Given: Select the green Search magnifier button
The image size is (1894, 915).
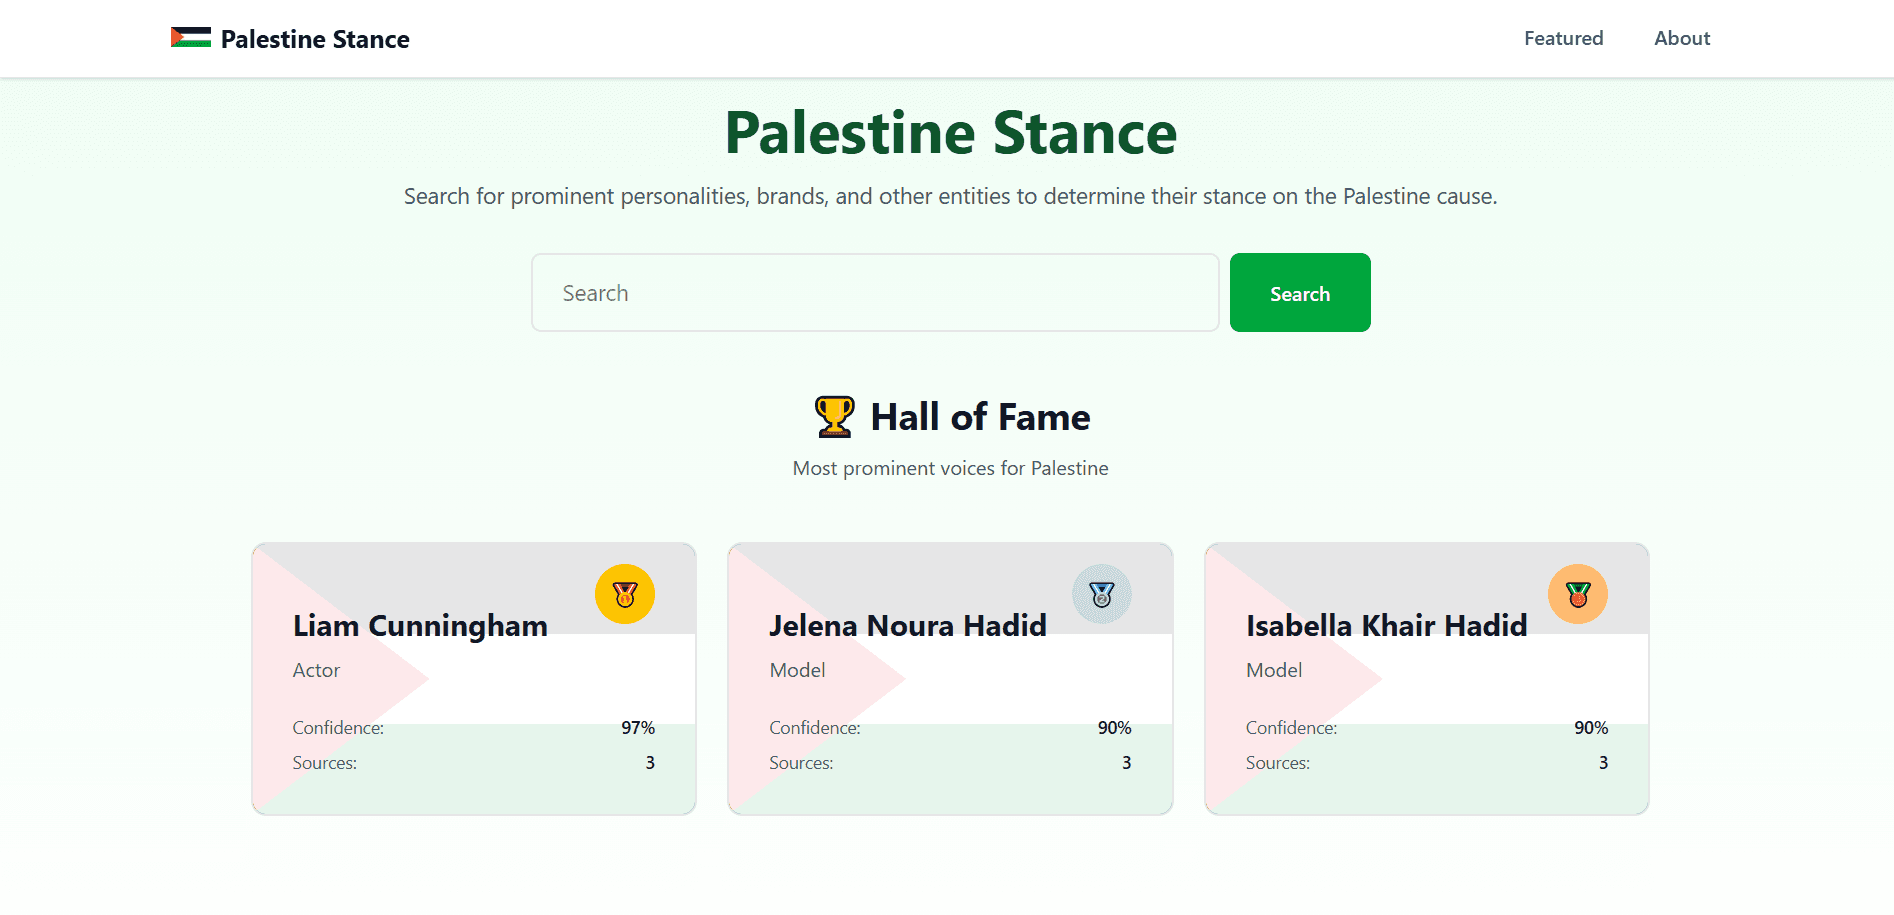Looking at the screenshot, I should pyautogui.click(x=1299, y=292).
